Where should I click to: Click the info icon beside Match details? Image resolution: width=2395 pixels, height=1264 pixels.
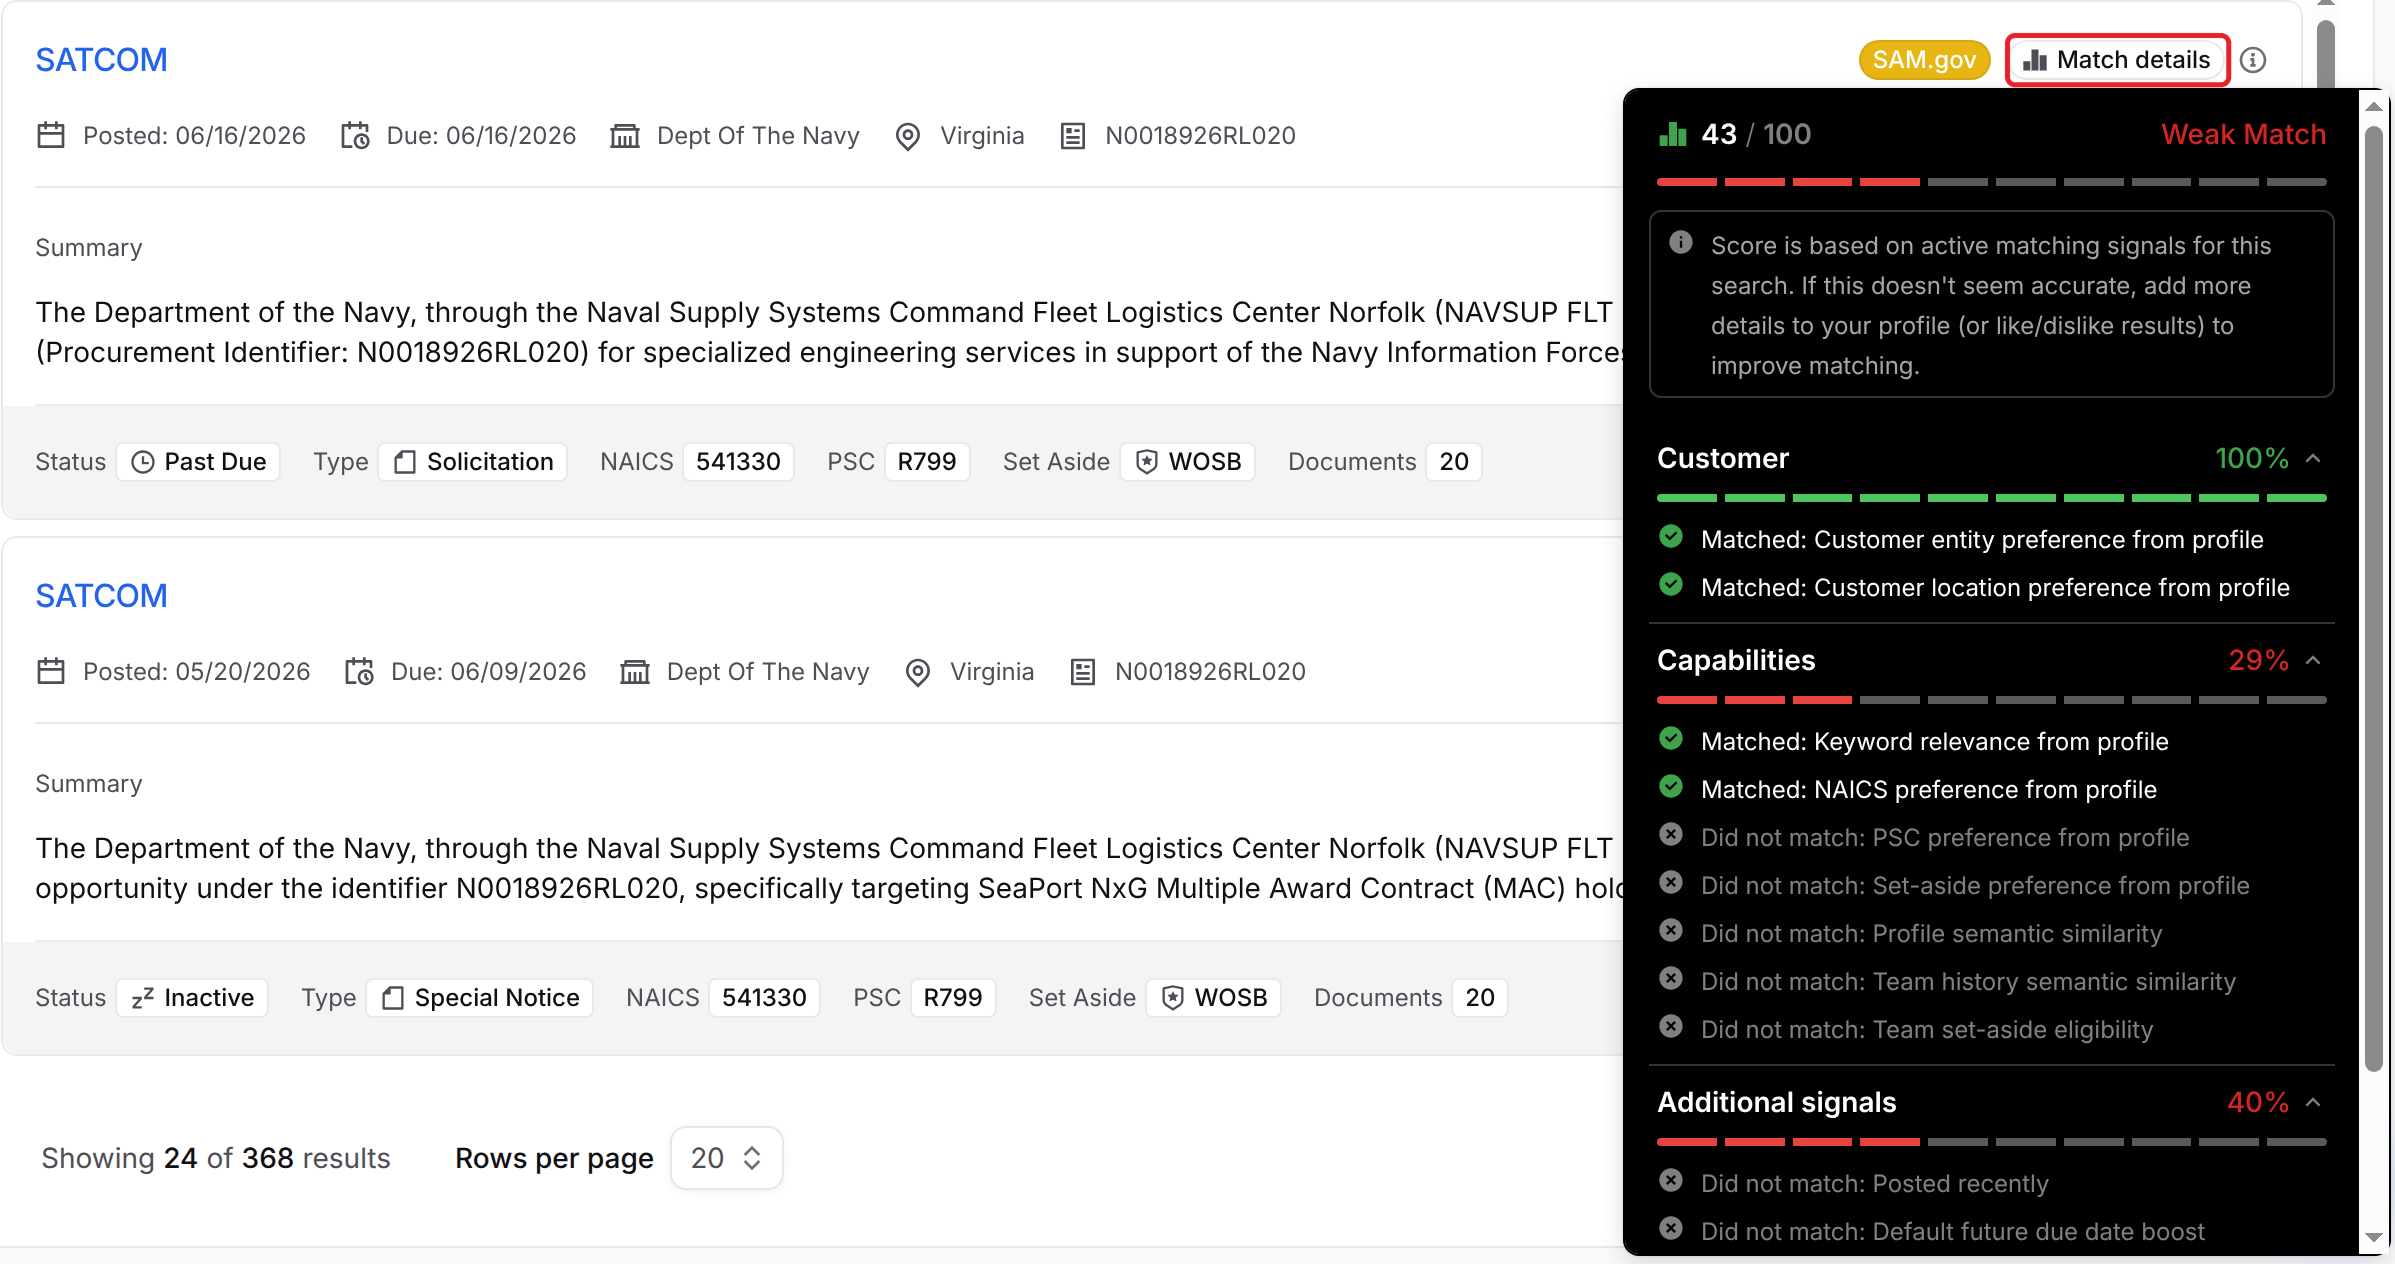click(2252, 60)
